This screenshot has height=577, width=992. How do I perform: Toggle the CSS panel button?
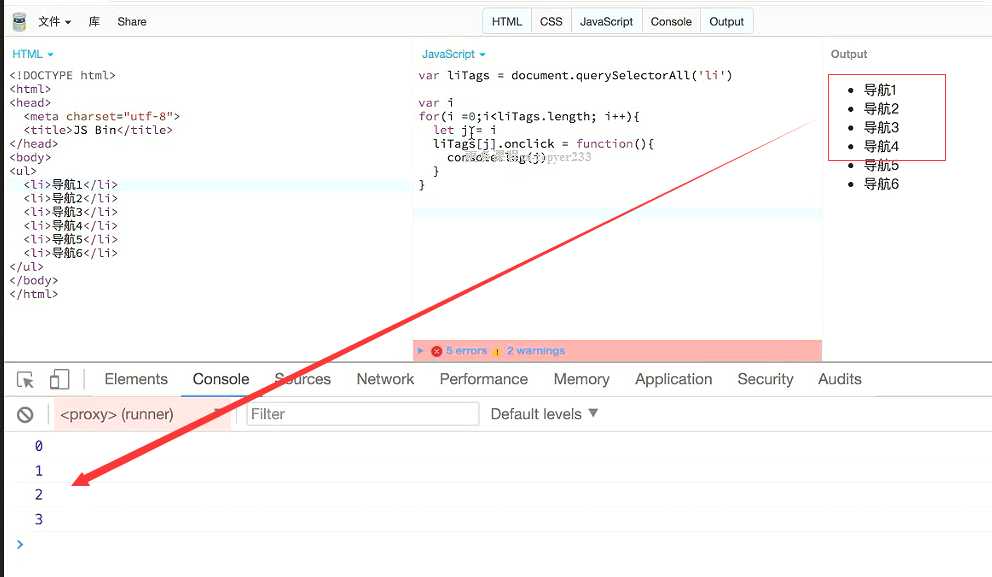551,22
